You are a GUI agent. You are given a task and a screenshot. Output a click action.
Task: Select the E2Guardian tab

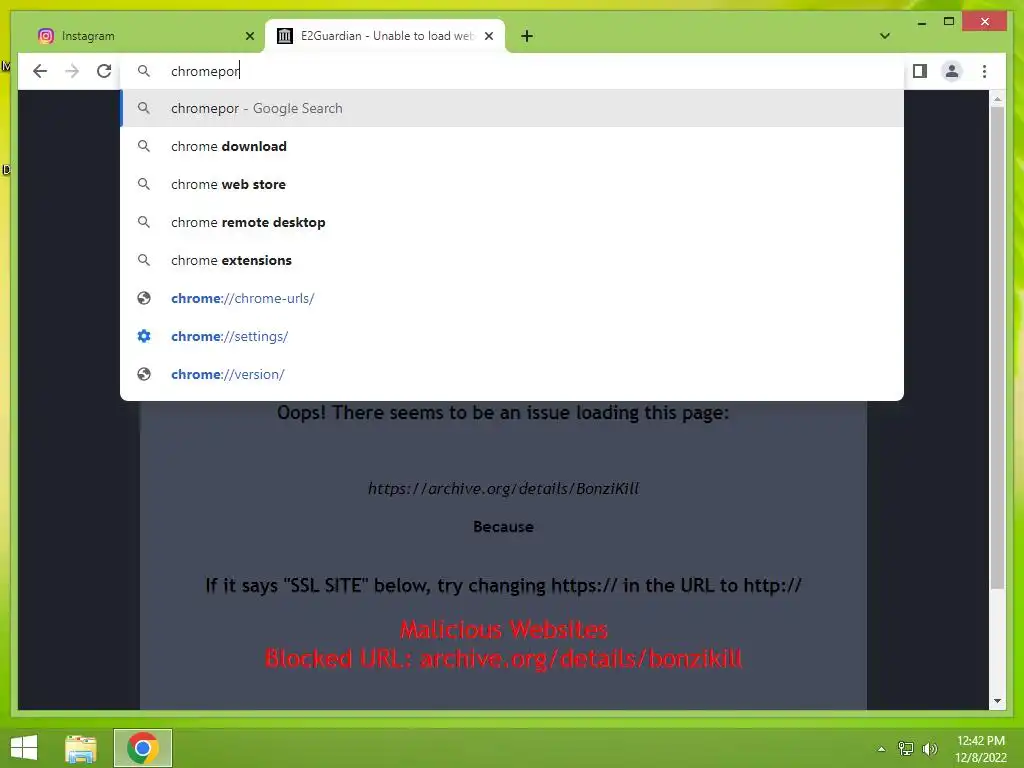pyautogui.click(x=385, y=36)
